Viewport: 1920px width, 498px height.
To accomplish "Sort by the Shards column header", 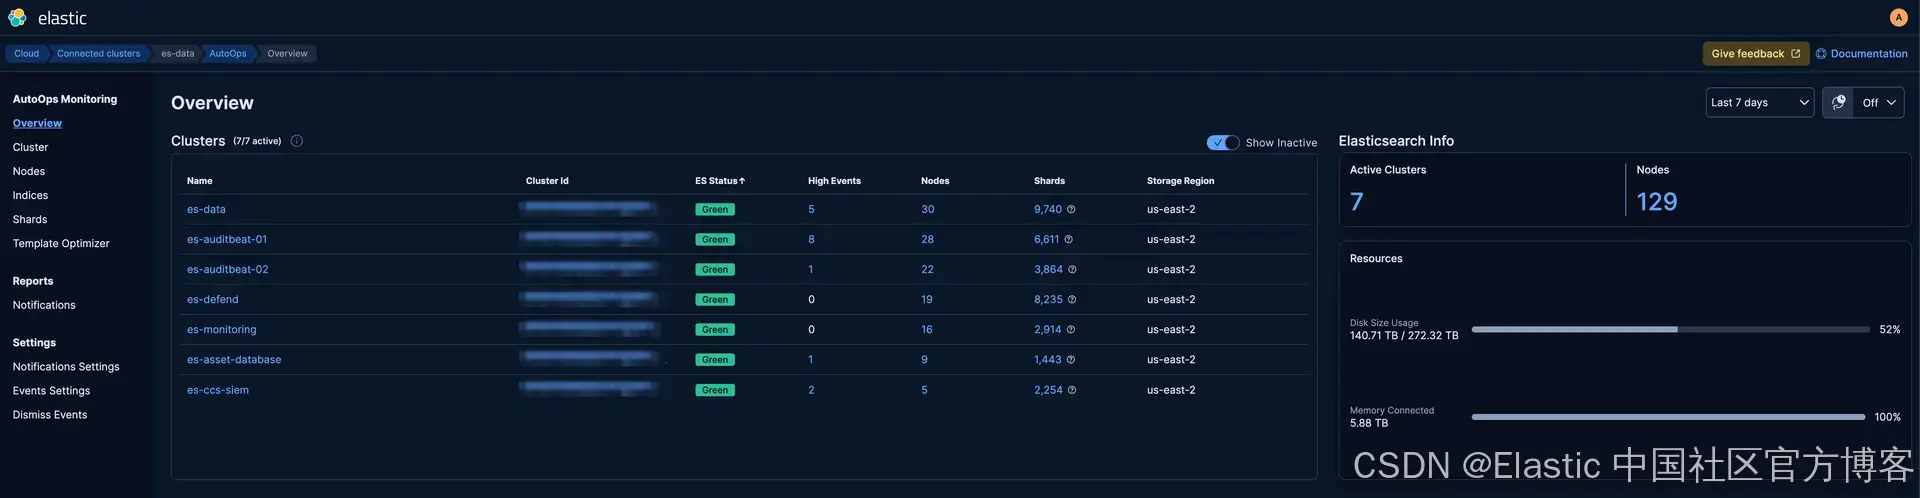I will click(x=1049, y=181).
